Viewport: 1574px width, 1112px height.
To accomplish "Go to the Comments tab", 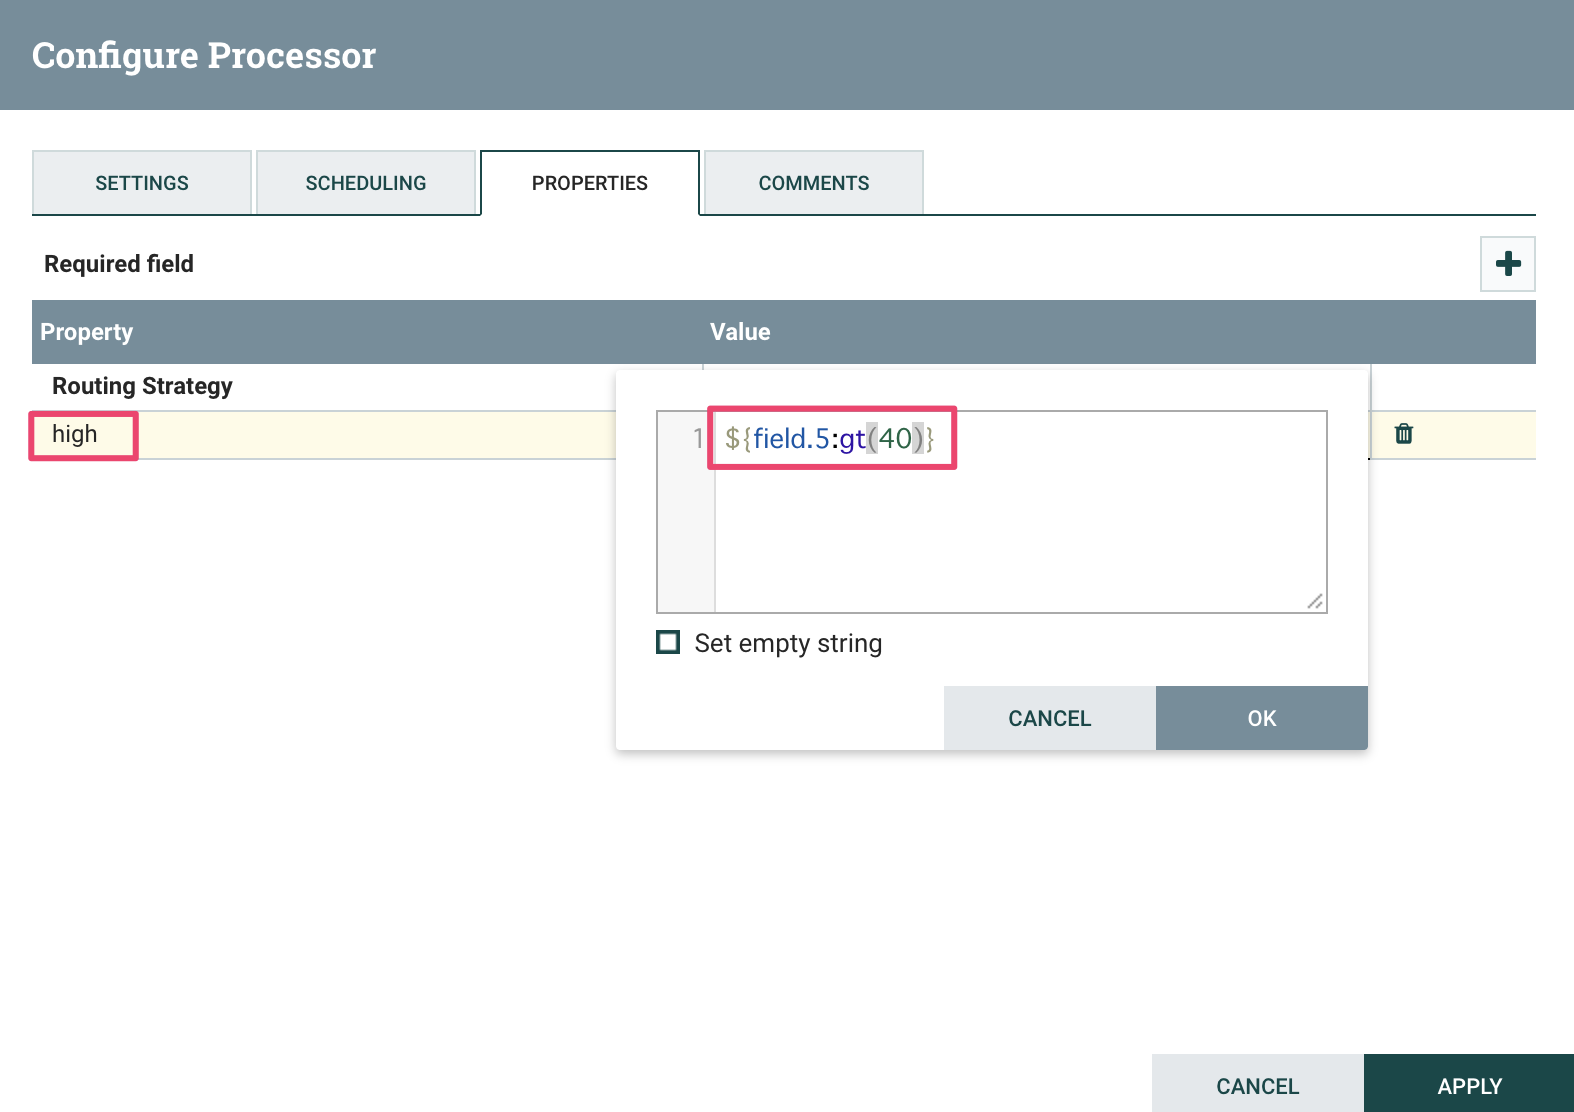I will [814, 183].
